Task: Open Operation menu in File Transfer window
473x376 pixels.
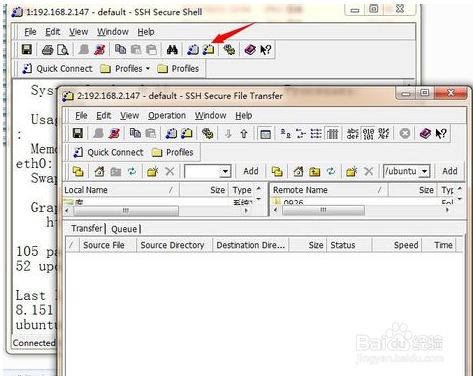Action: coord(167,115)
